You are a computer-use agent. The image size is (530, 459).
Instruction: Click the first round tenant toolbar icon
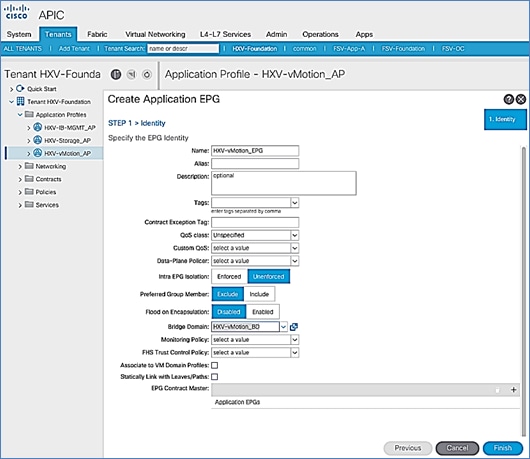(x=116, y=74)
